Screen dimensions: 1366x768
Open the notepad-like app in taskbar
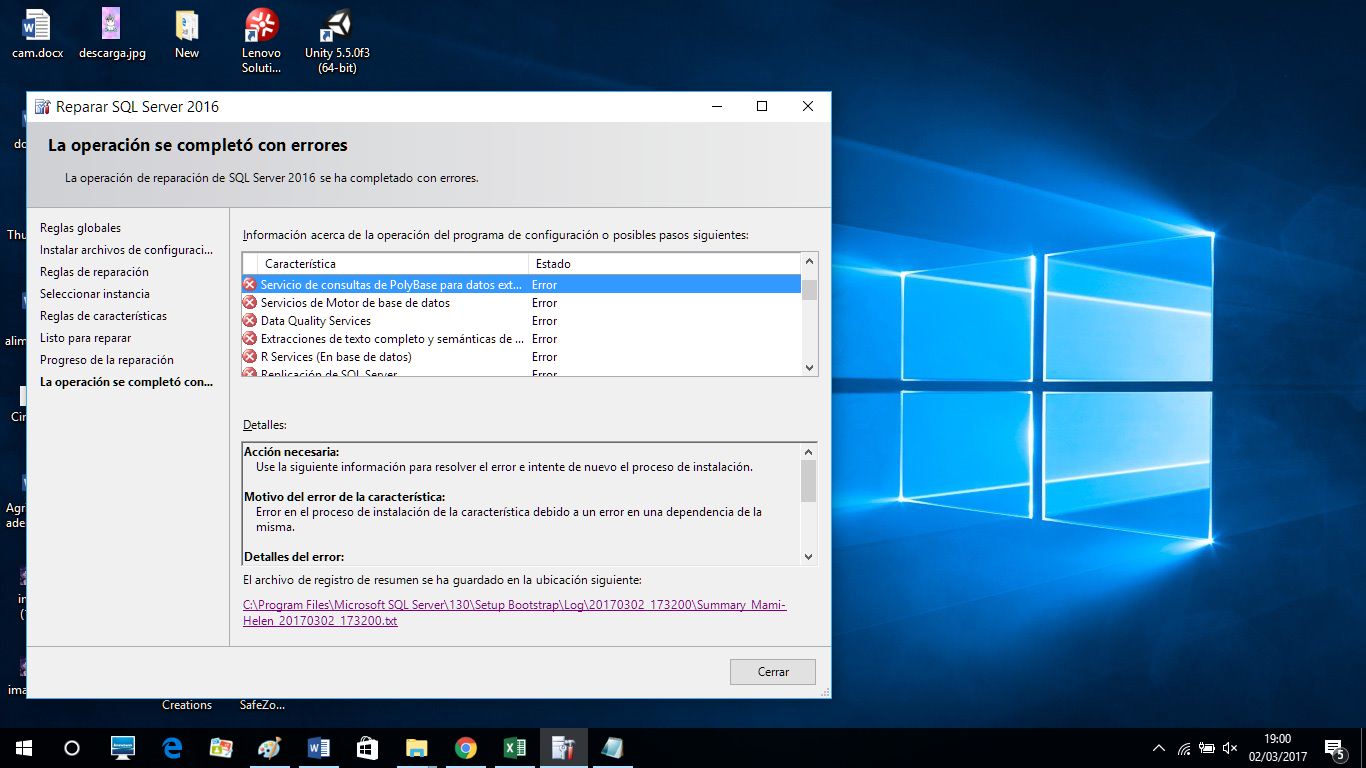(613, 748)
